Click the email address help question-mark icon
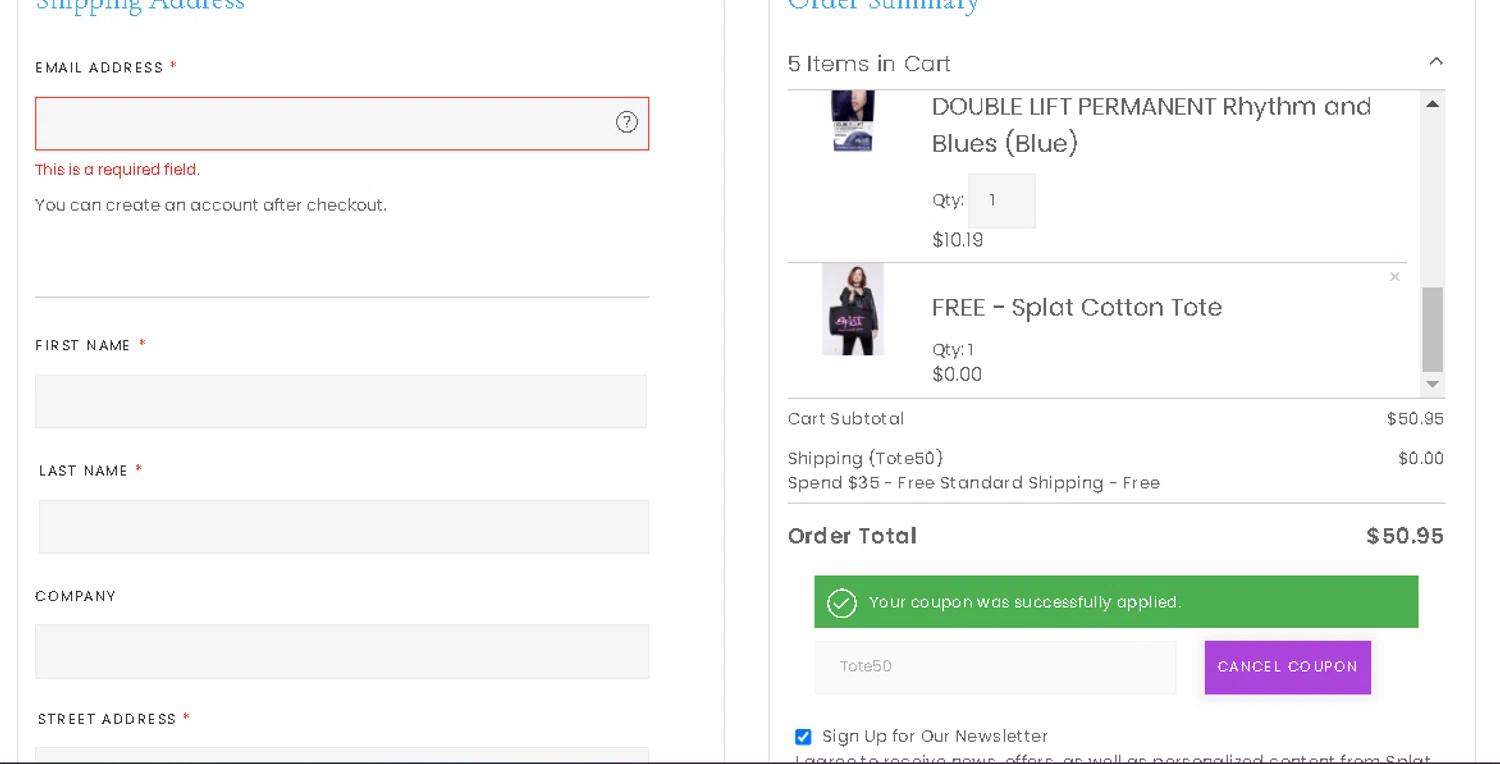Viewport: 1500px width, 764px height. [626, 122]
